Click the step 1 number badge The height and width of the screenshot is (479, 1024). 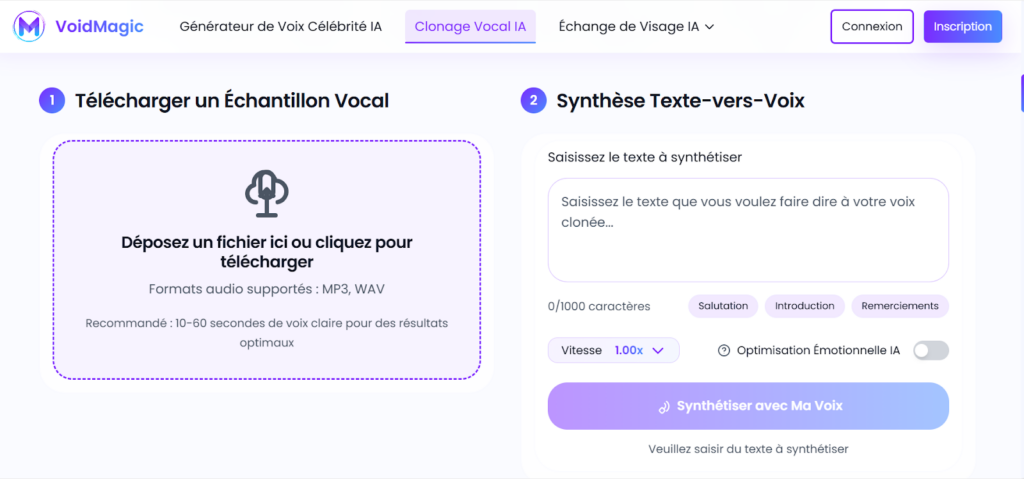tap(52, 100)
